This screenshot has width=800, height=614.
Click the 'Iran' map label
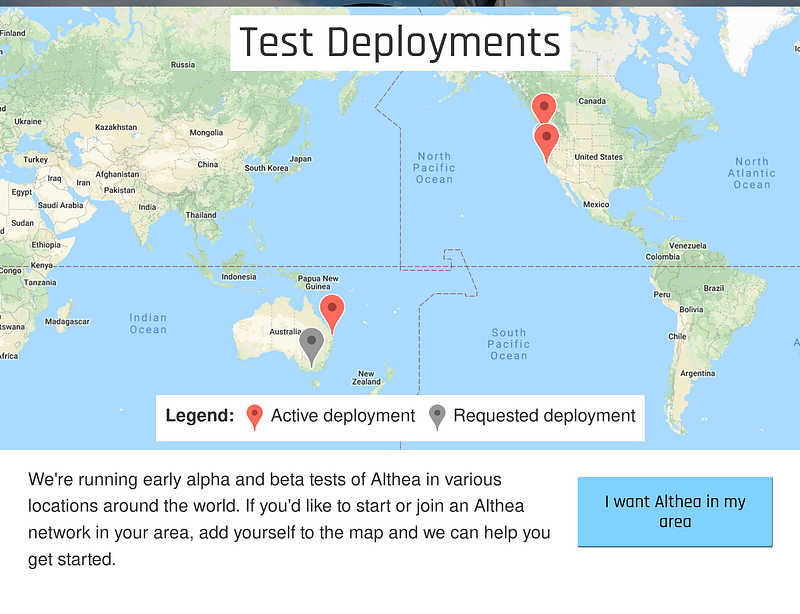[x=83, y=183]
